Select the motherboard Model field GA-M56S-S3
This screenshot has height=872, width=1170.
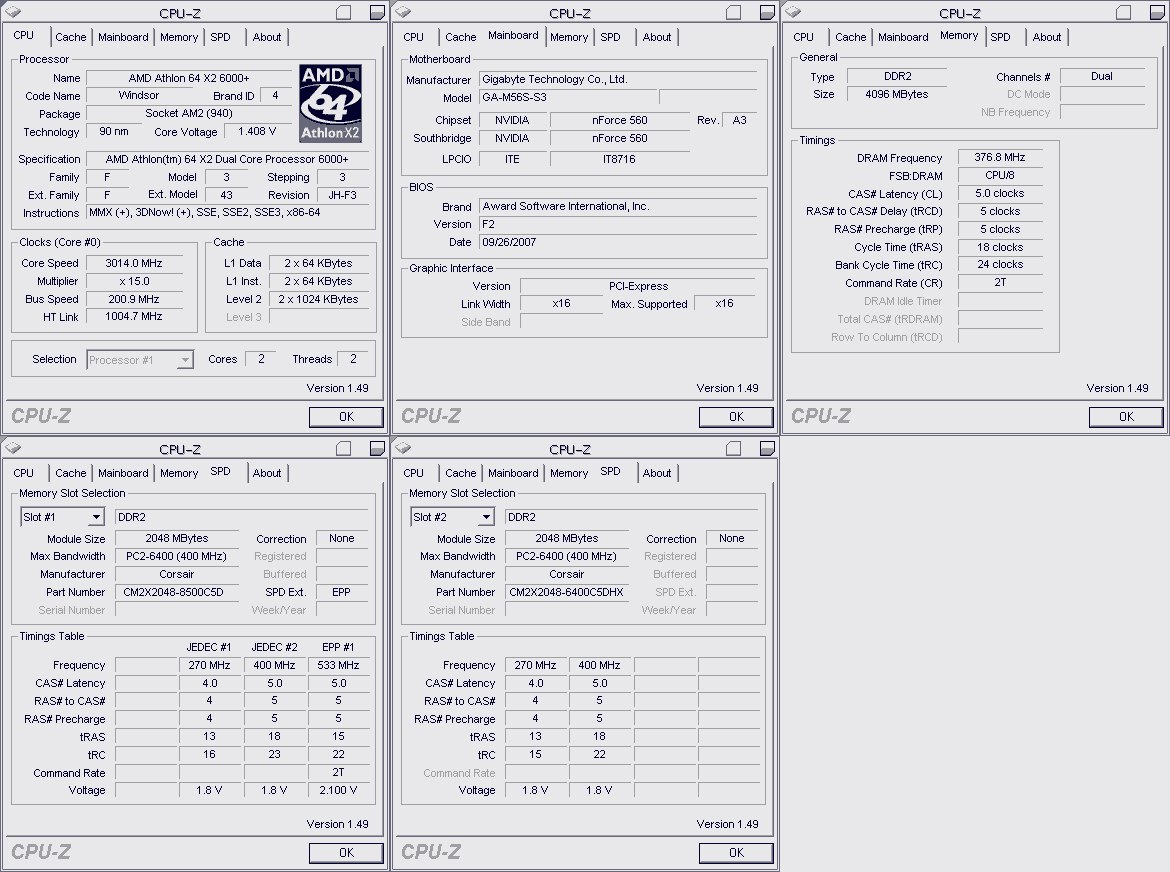point(568,98)
